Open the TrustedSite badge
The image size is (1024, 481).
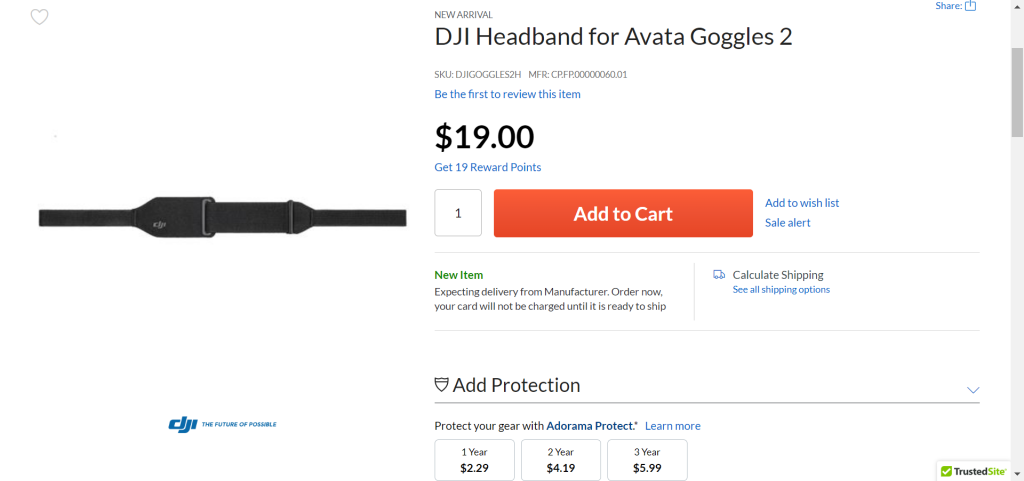pyautogui.click(x=974, y=470)
